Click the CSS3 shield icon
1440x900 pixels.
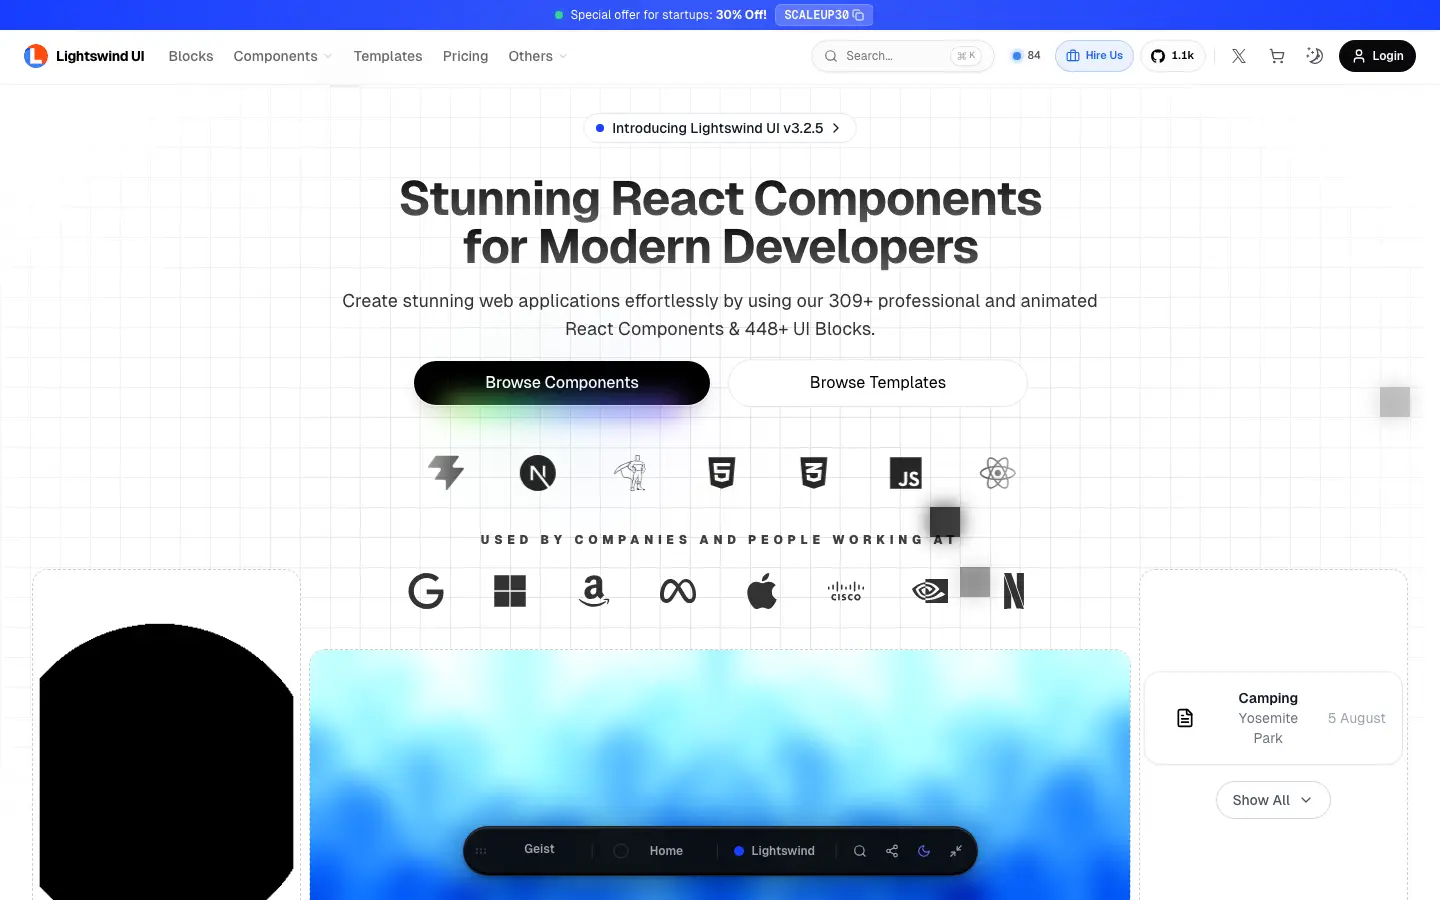pyautogui.click(x=814, y=473)
